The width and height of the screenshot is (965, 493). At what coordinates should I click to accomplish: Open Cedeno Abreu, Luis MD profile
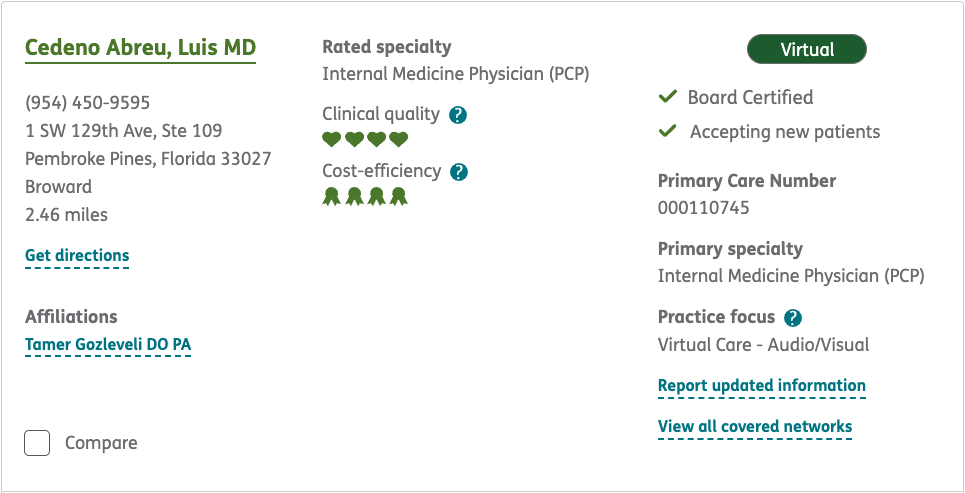coord(140,48)
